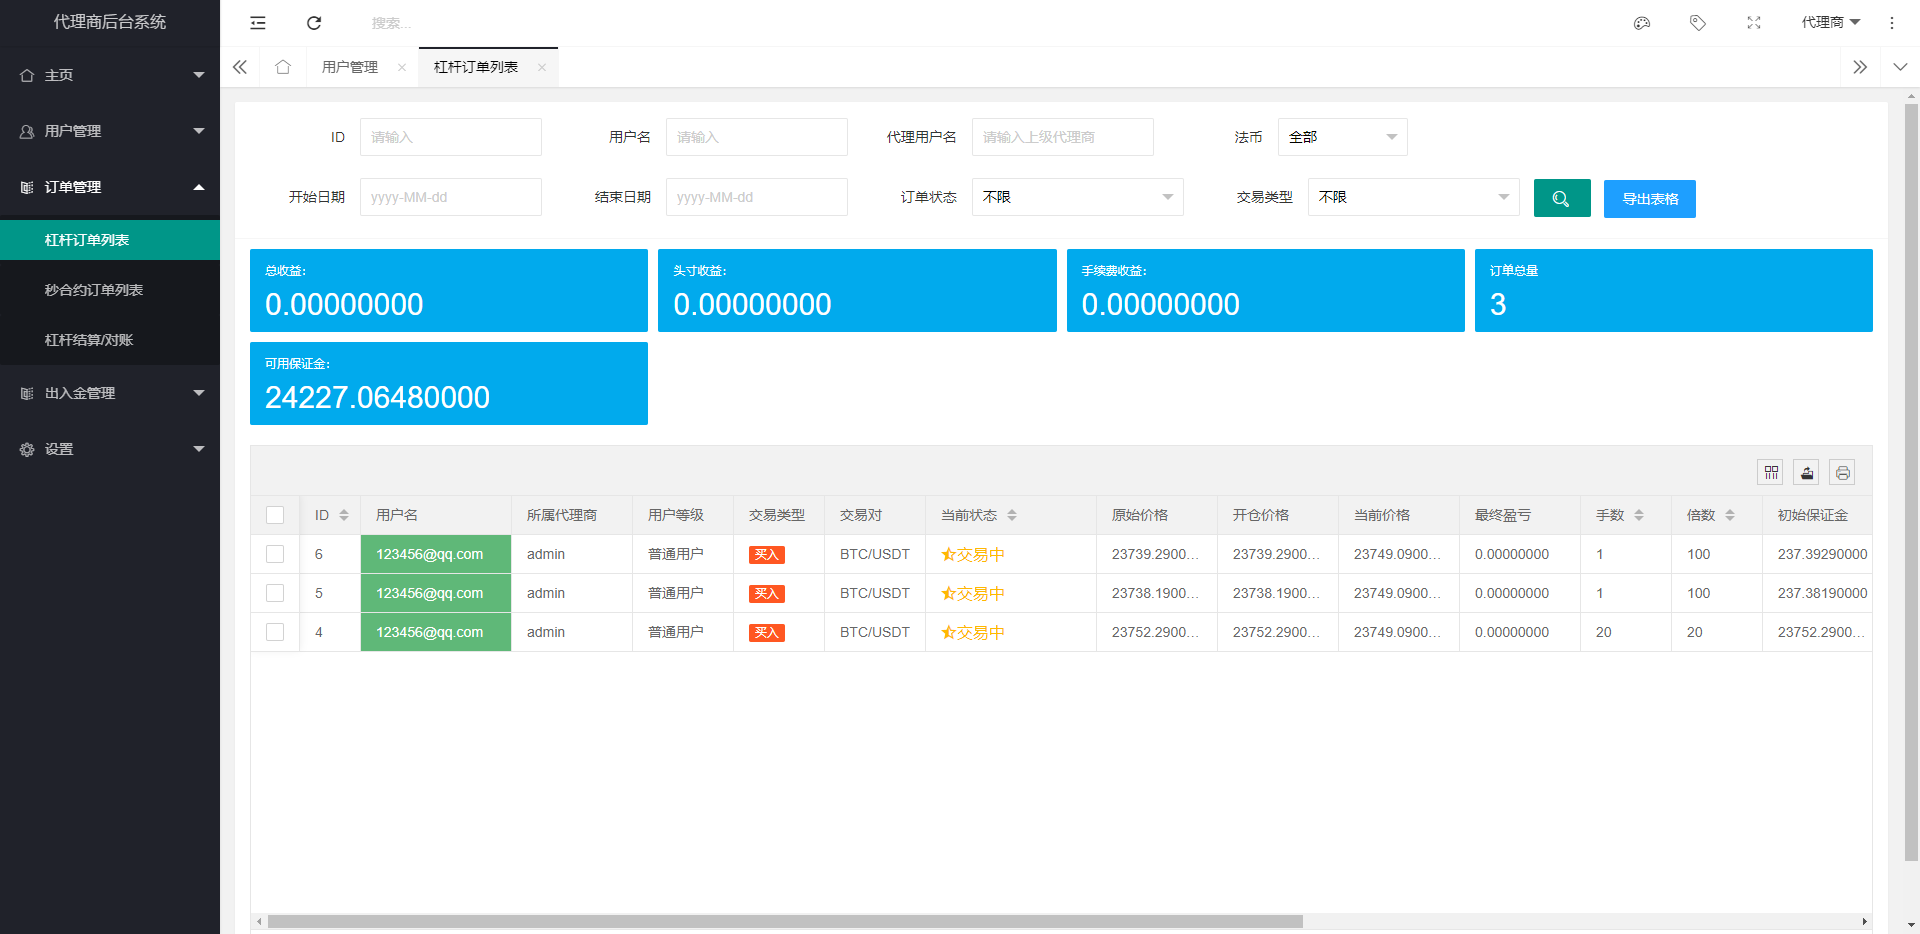Viewport: 1920px width, 934px height.
Task: Open the table column filter icon
Action: 1771,472
